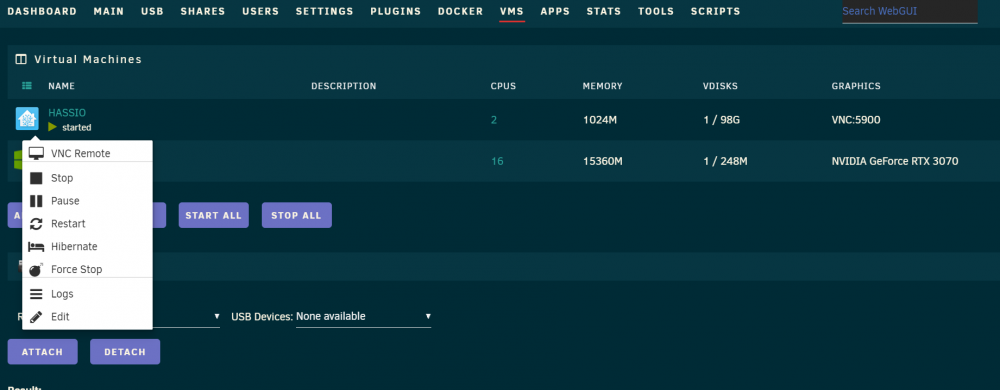The height and width of the screenshot is (390, 1000).
Task: Open the SCRIPTS tab
Action: pyautogui.click(x=716, y=11)
